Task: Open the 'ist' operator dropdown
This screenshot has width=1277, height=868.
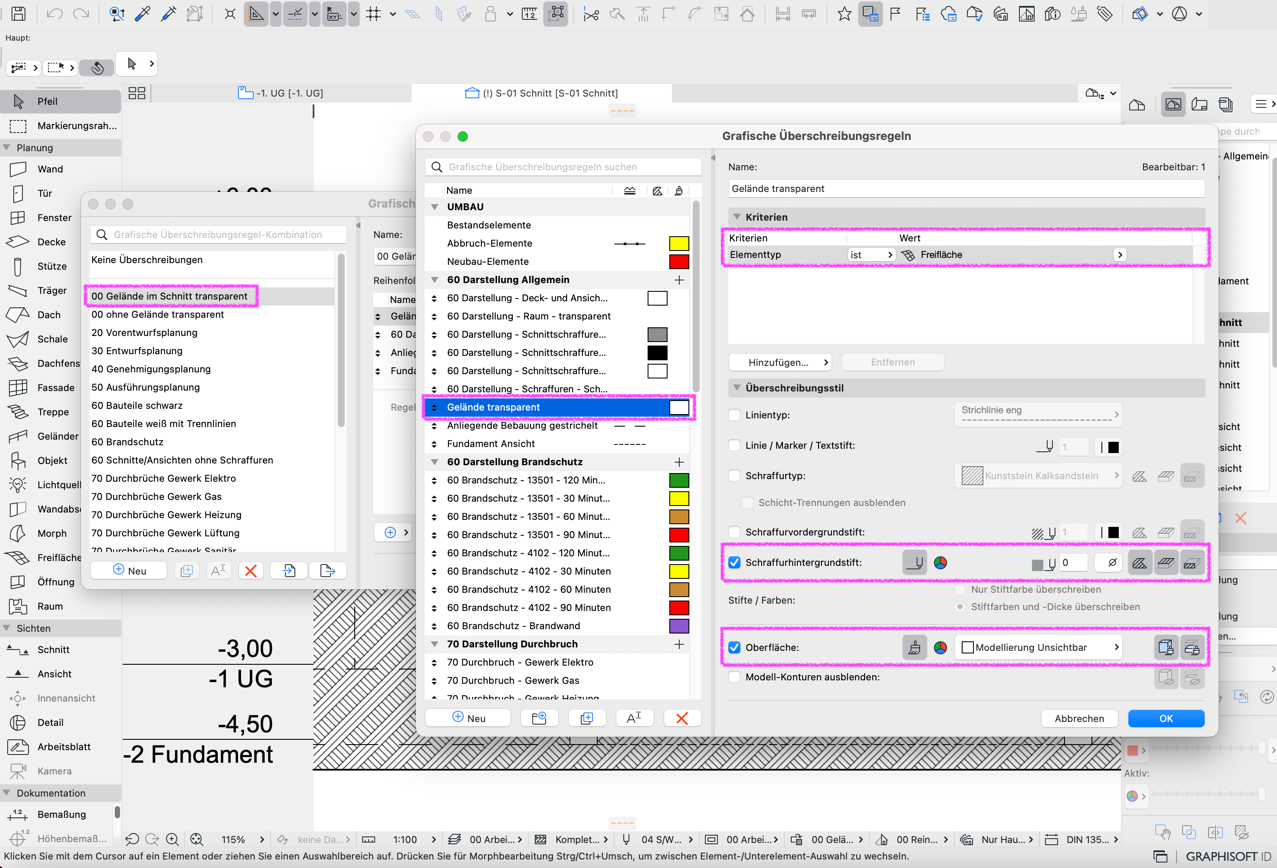Action: tap(871, 255)
